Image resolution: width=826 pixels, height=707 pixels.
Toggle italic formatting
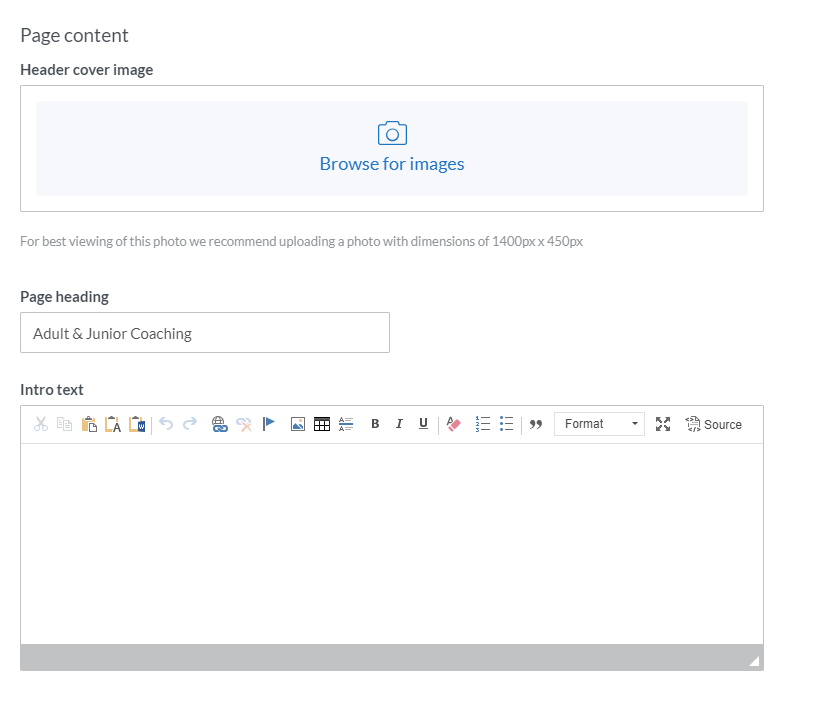coord(399,424)
